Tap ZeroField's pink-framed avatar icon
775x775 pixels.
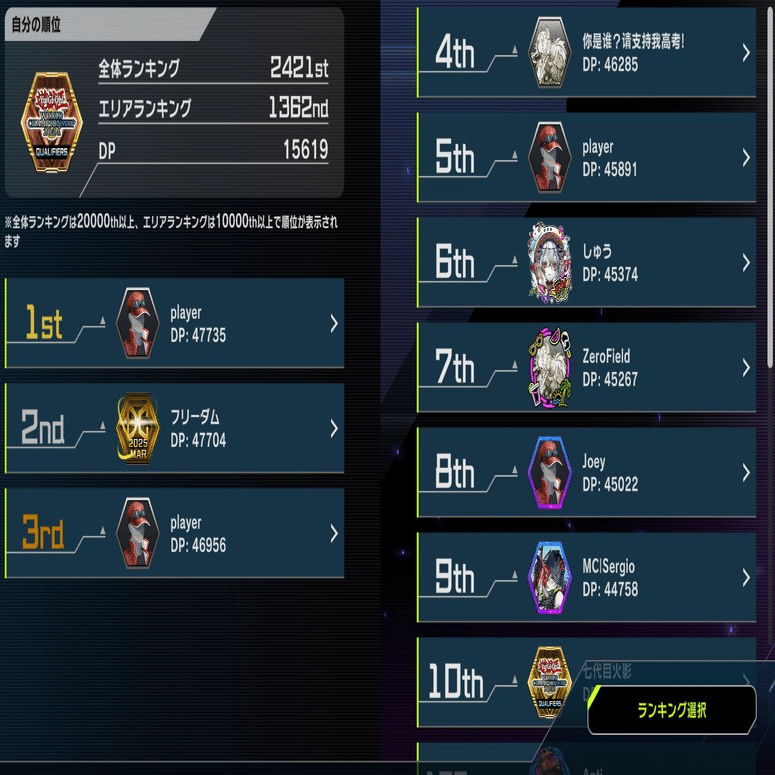point(549,367)
